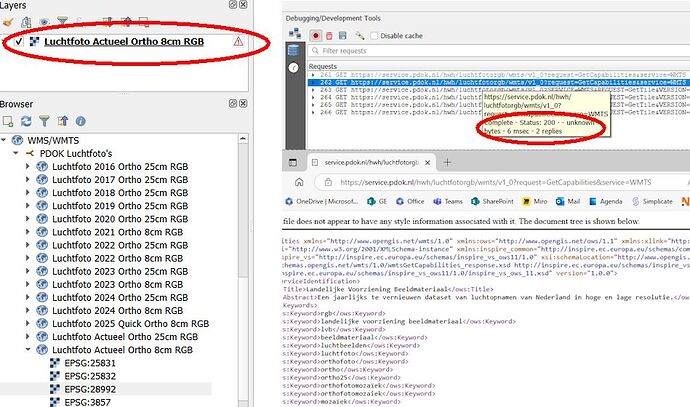Click Filter Browser funnel icon
Image resolution: width=690 pixels, height=407 pixels.
tap(44, 121)
